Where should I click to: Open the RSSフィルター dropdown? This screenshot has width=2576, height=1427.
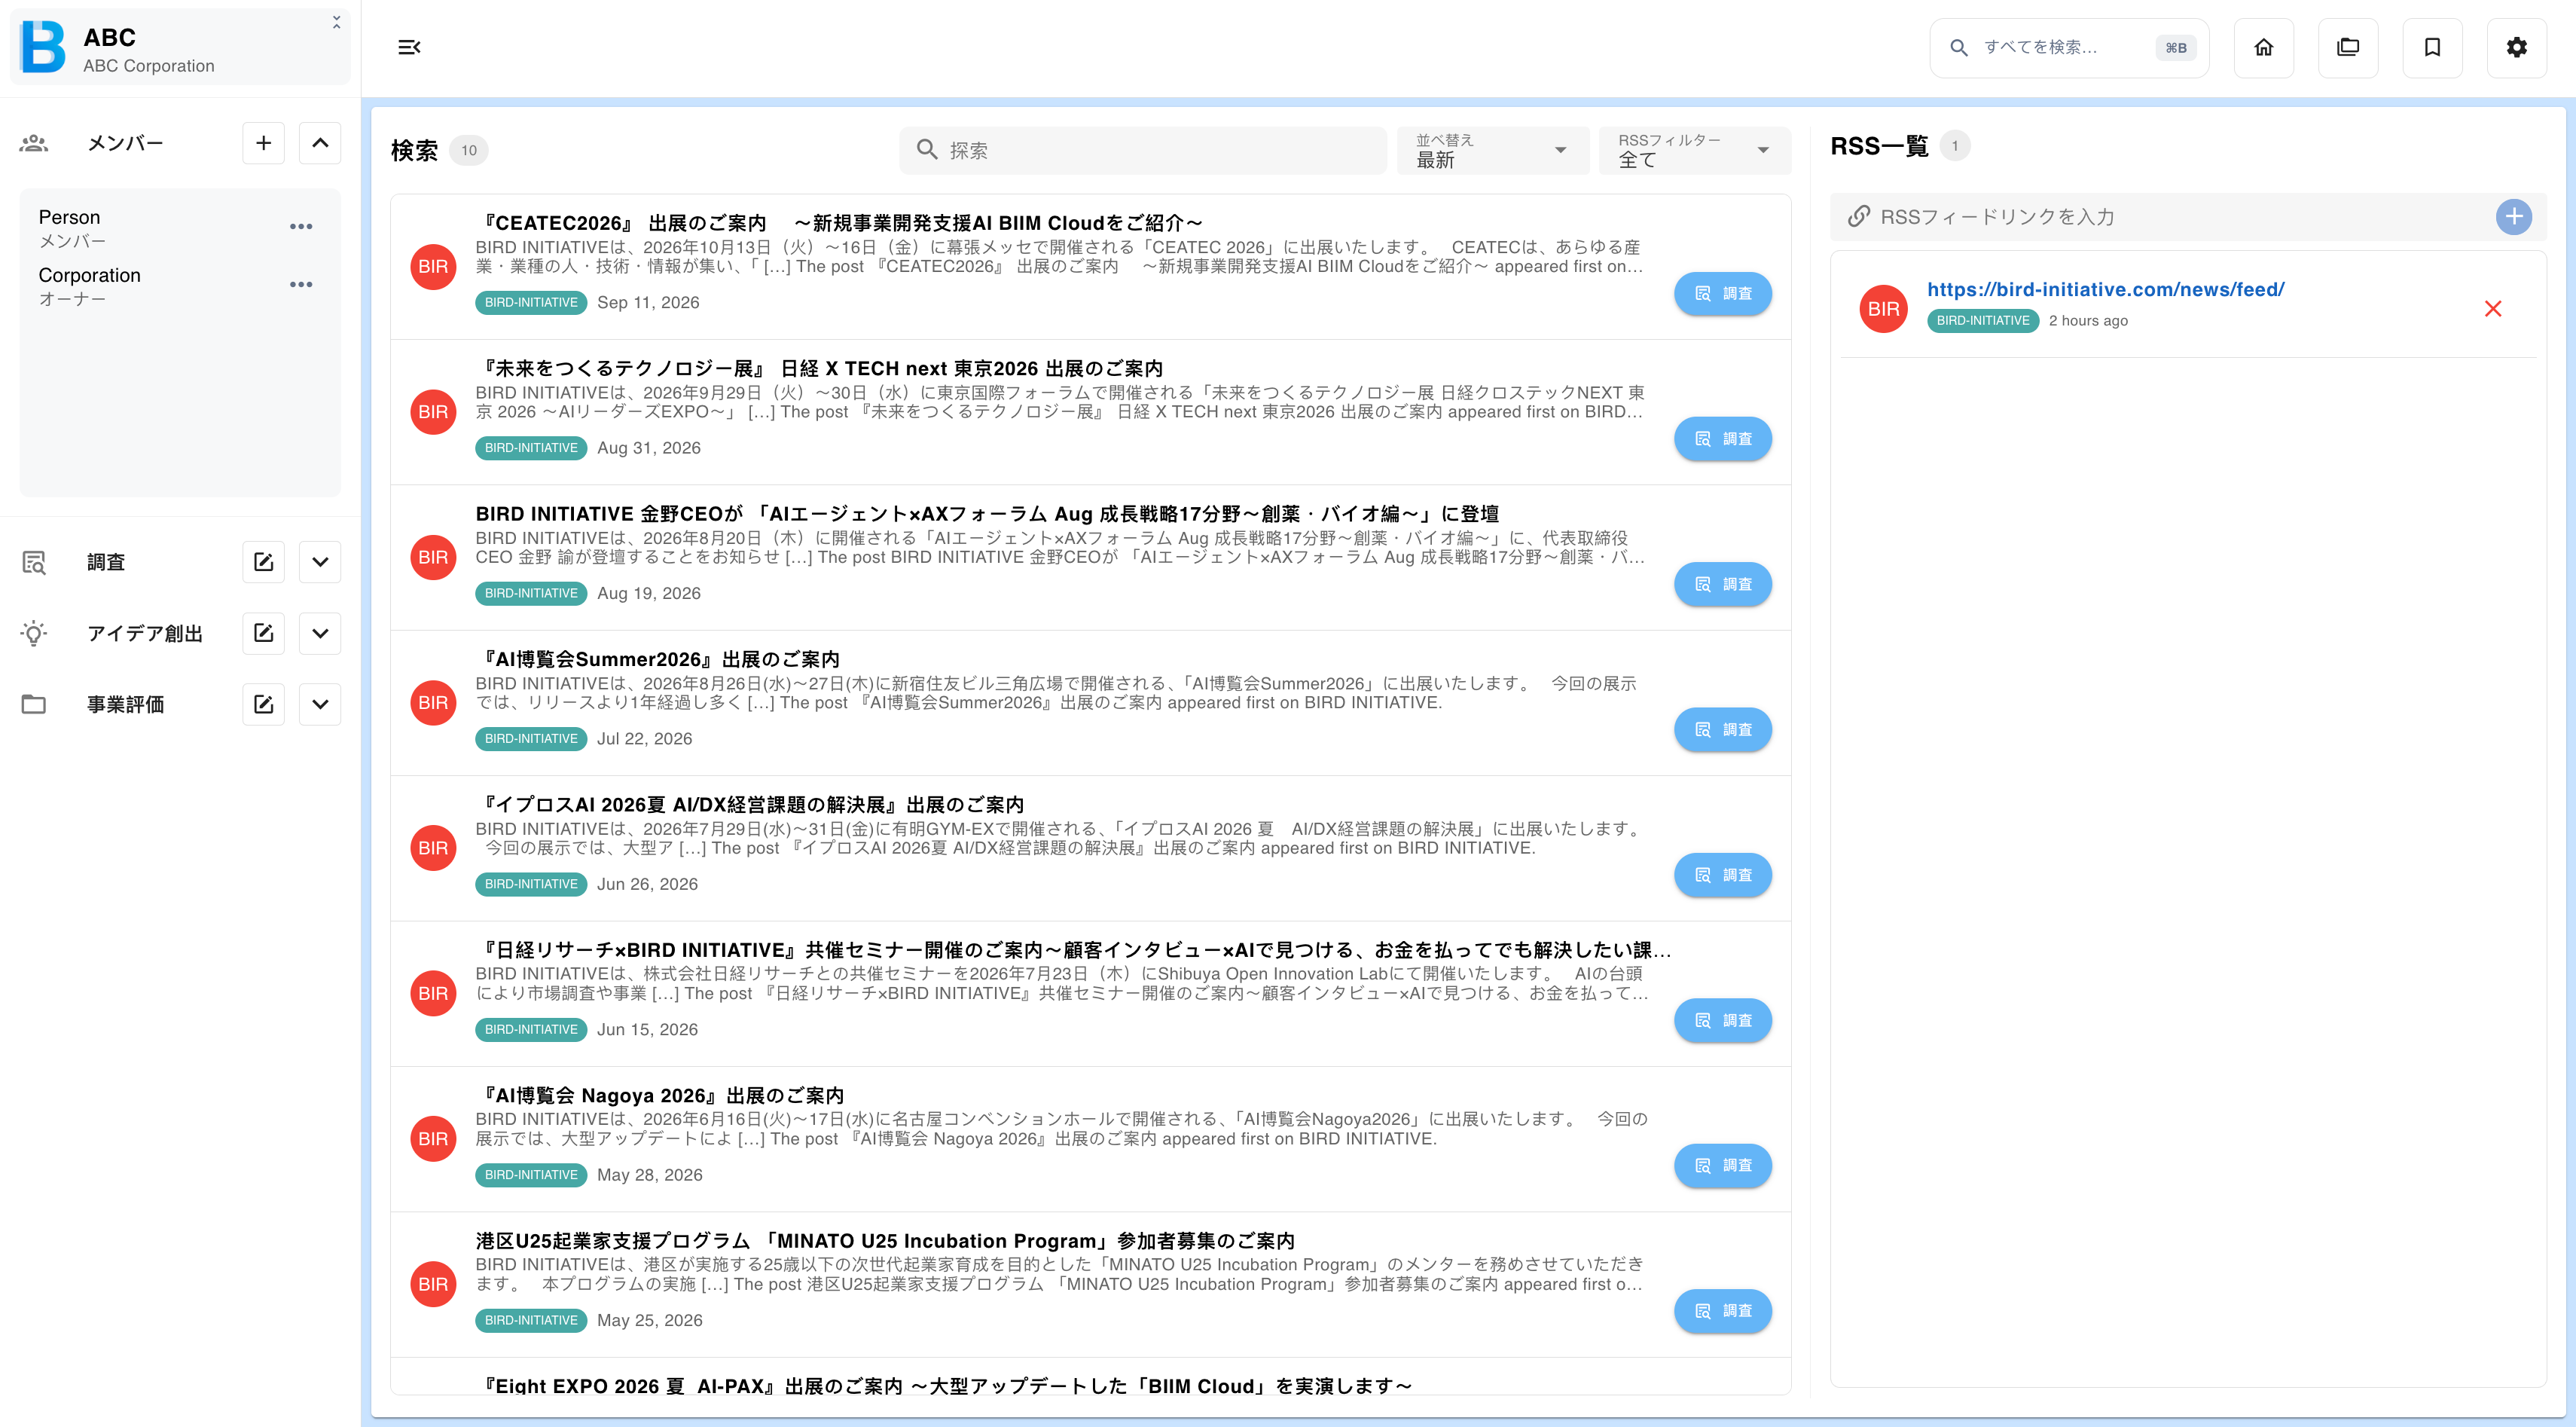[x=1694, y=150]
